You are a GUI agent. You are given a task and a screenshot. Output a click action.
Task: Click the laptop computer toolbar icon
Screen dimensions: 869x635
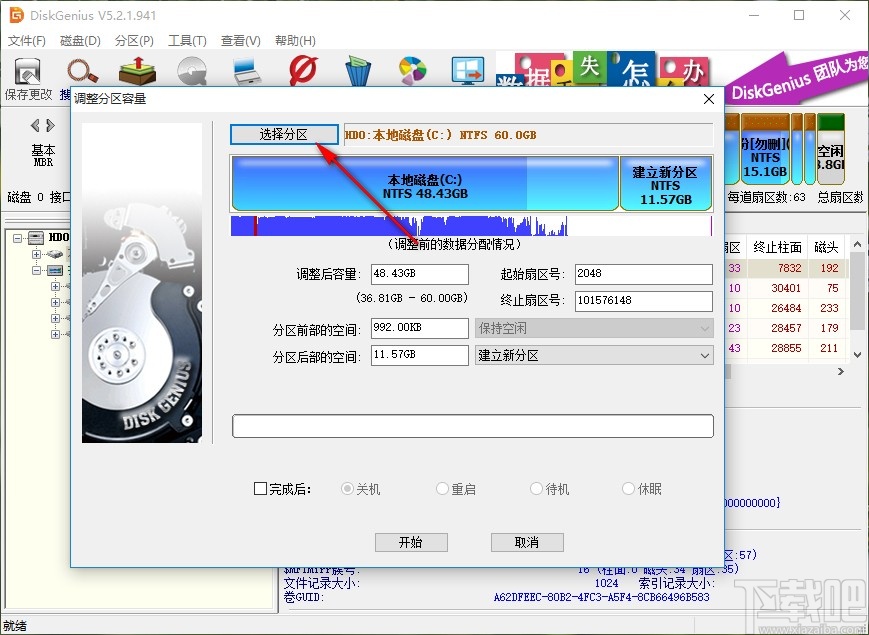tap(244, 72)
